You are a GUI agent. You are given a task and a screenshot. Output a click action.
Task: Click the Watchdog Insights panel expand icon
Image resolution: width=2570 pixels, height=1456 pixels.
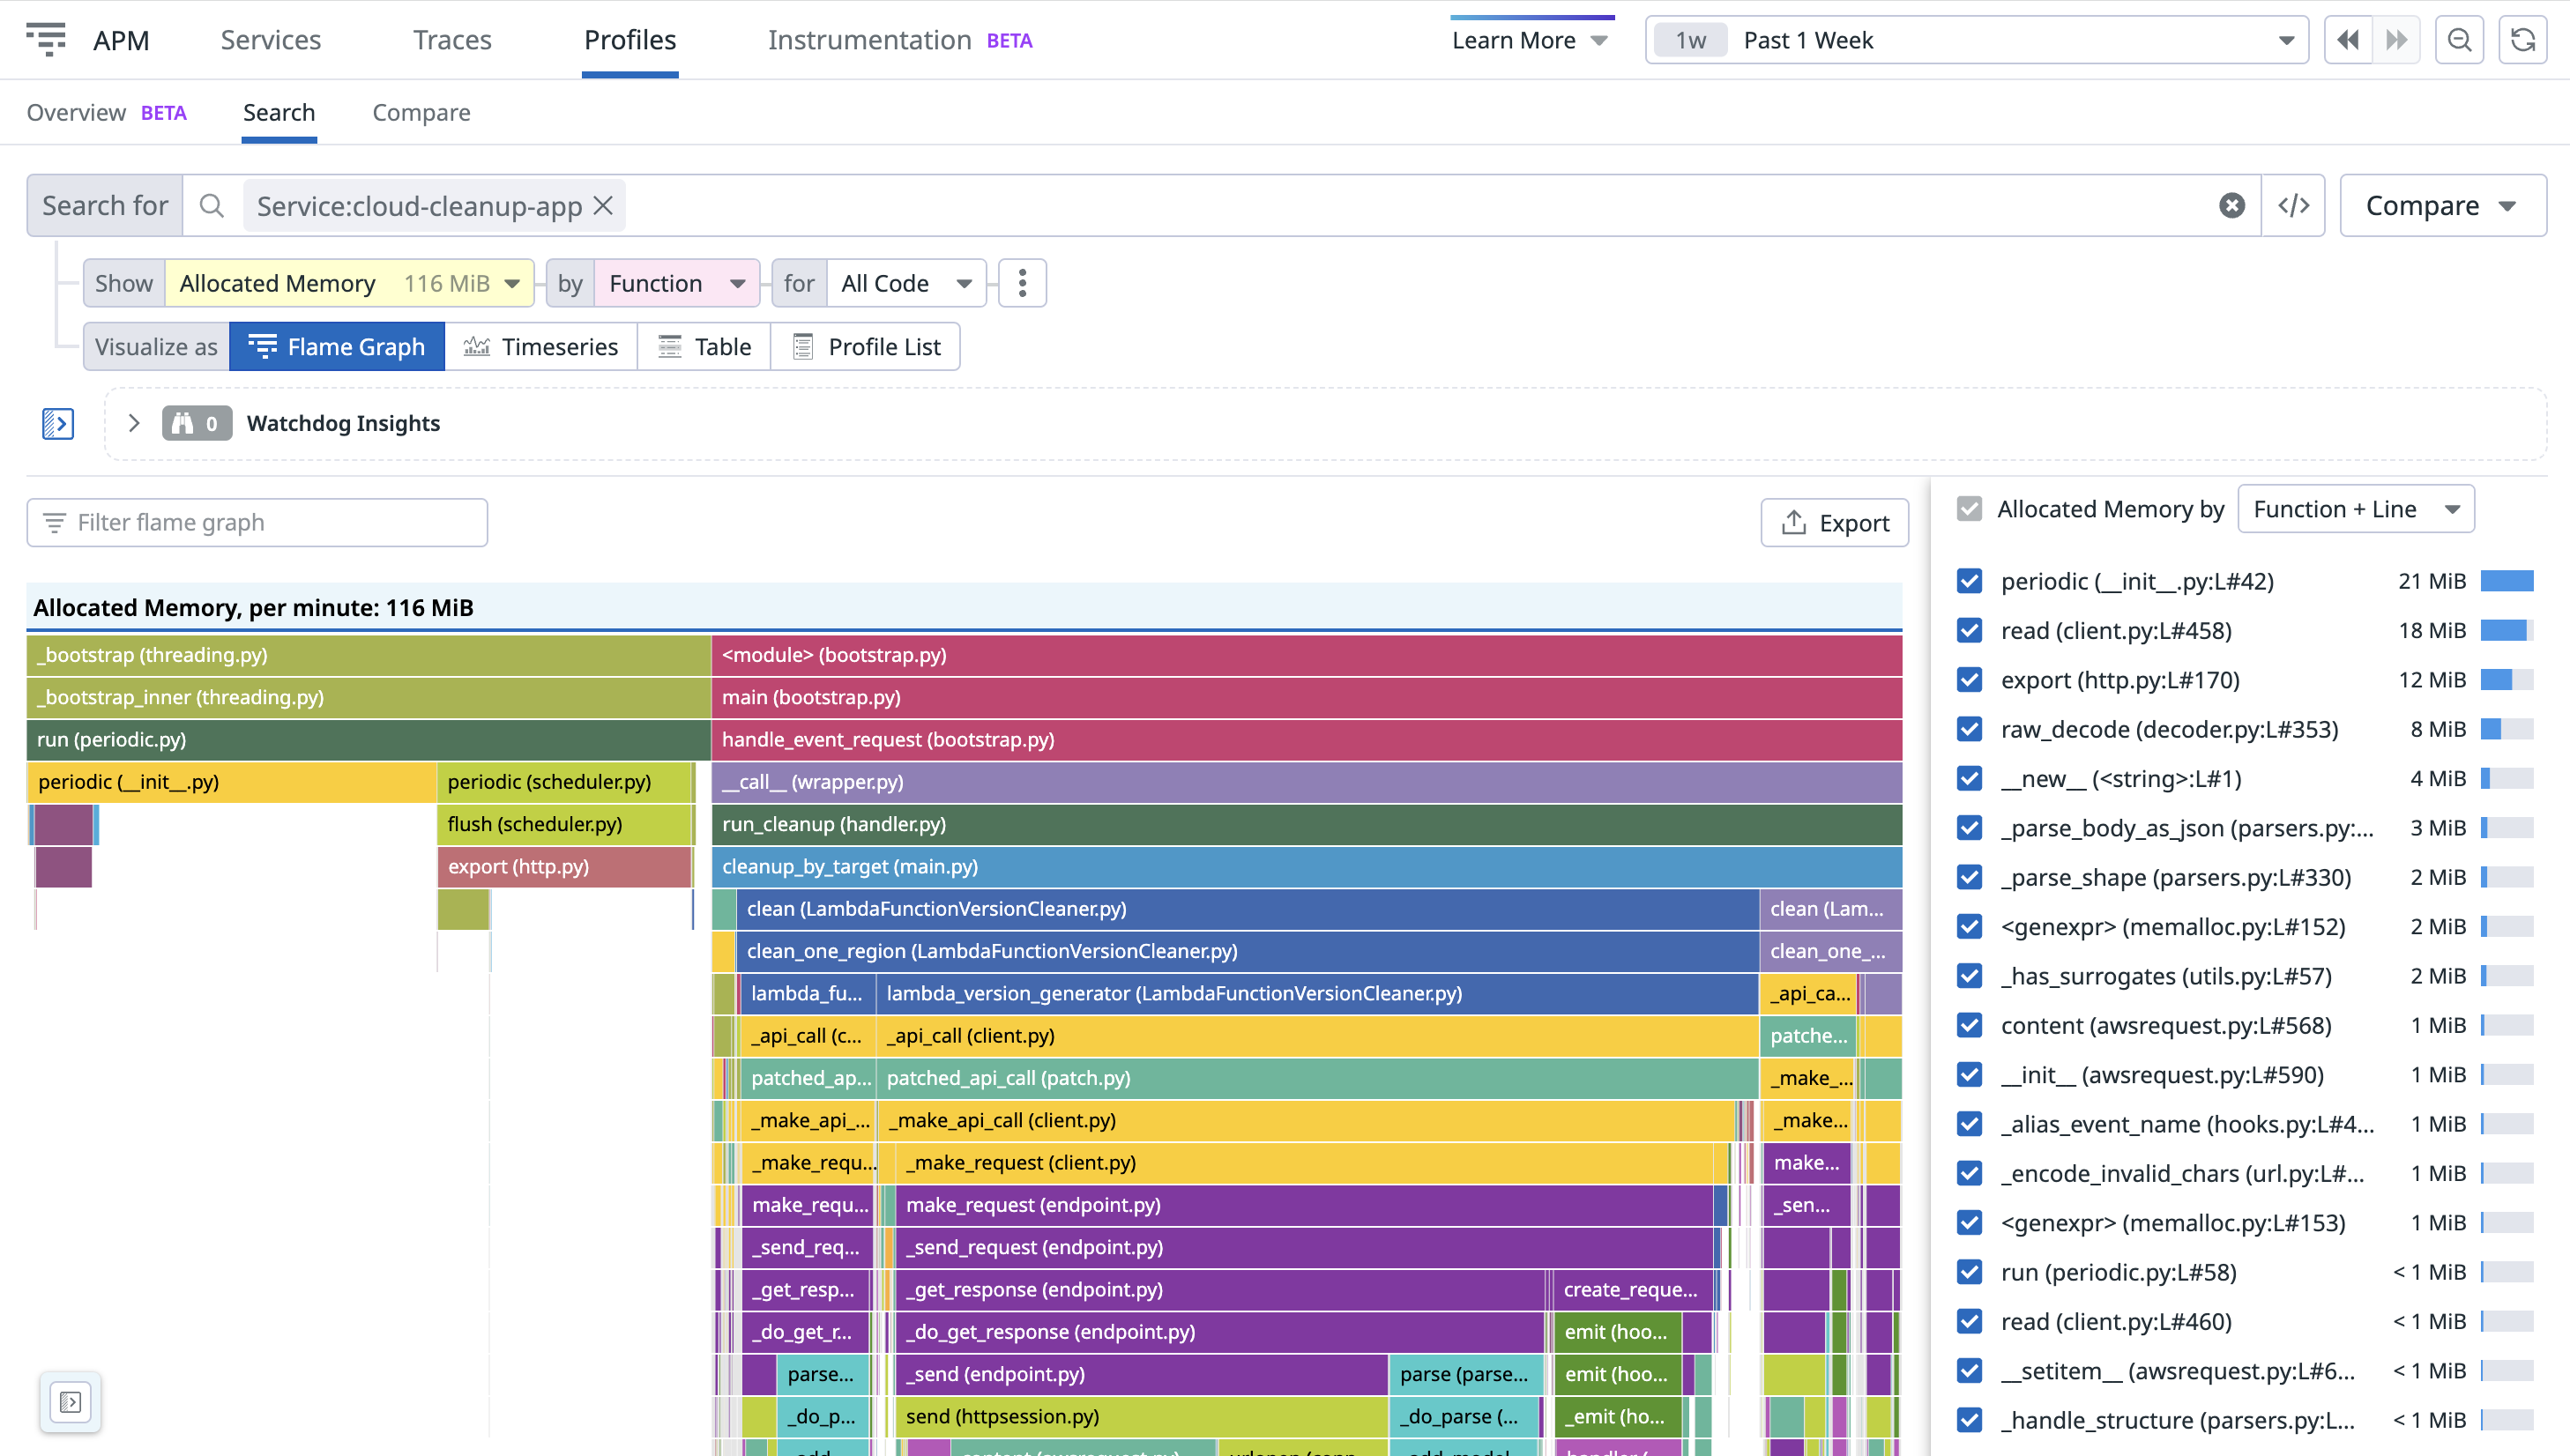coord(132,422)
